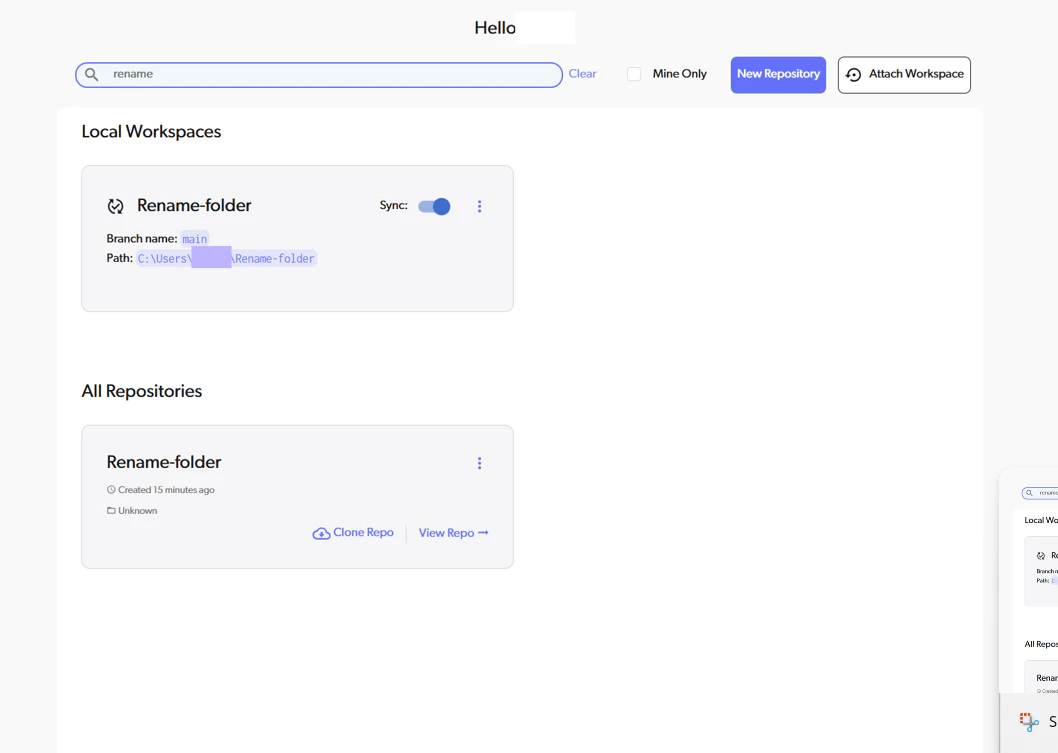Click the search magnifier icon
Image resolution: width=1058 pixels, height=753 pixels.
pos(92,75)
